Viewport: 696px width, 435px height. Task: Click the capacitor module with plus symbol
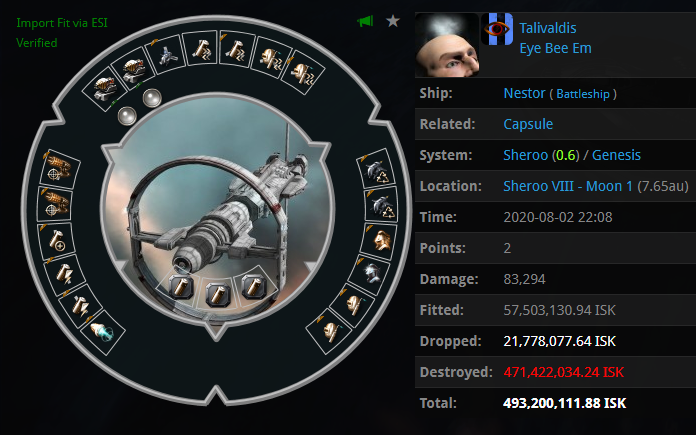point(57,241)
